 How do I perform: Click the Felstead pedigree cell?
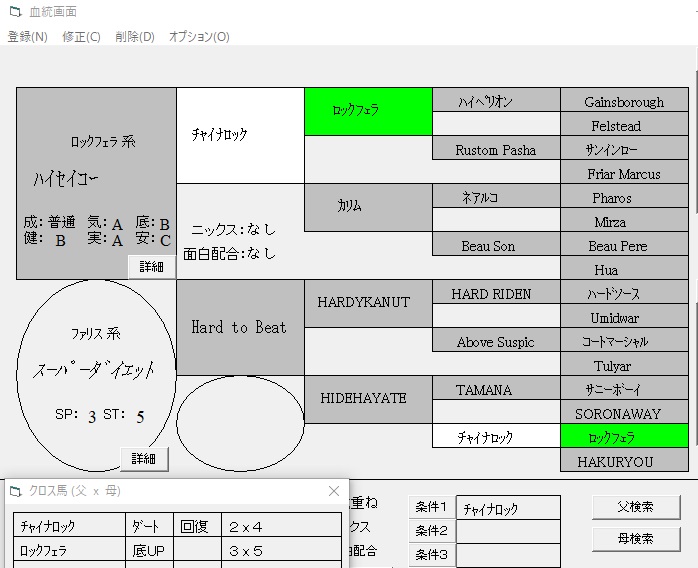point(624,124)
